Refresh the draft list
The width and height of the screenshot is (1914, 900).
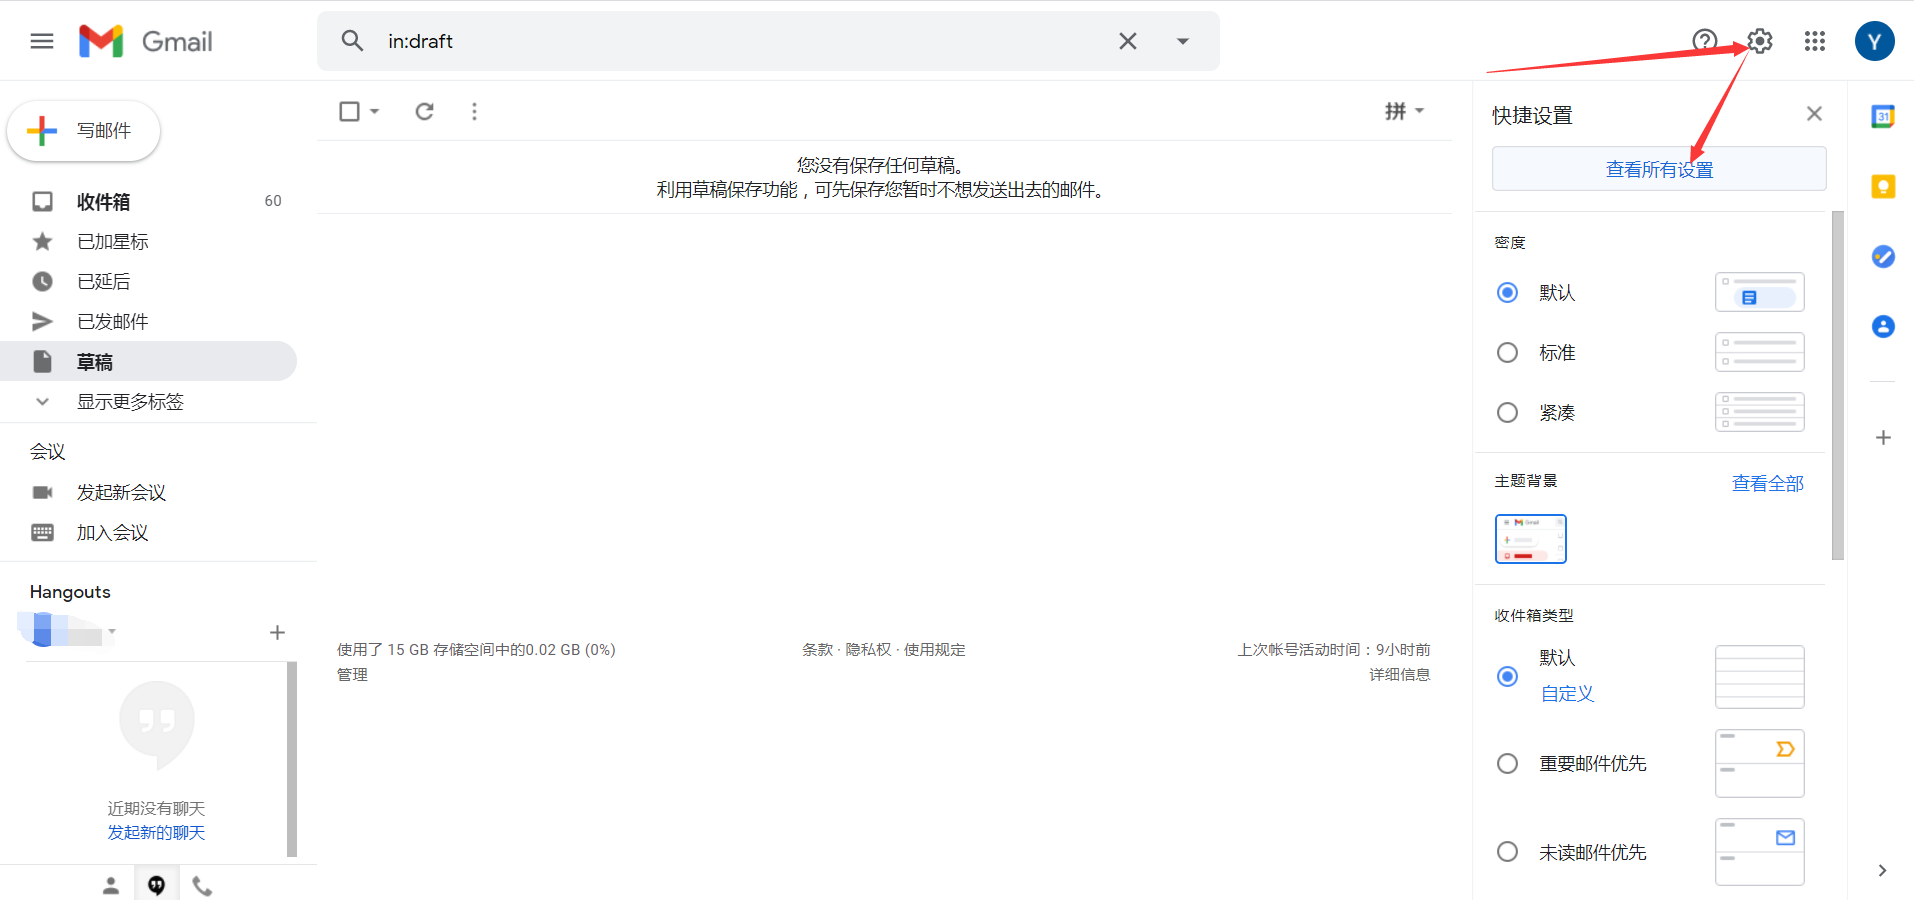(425, 111)
